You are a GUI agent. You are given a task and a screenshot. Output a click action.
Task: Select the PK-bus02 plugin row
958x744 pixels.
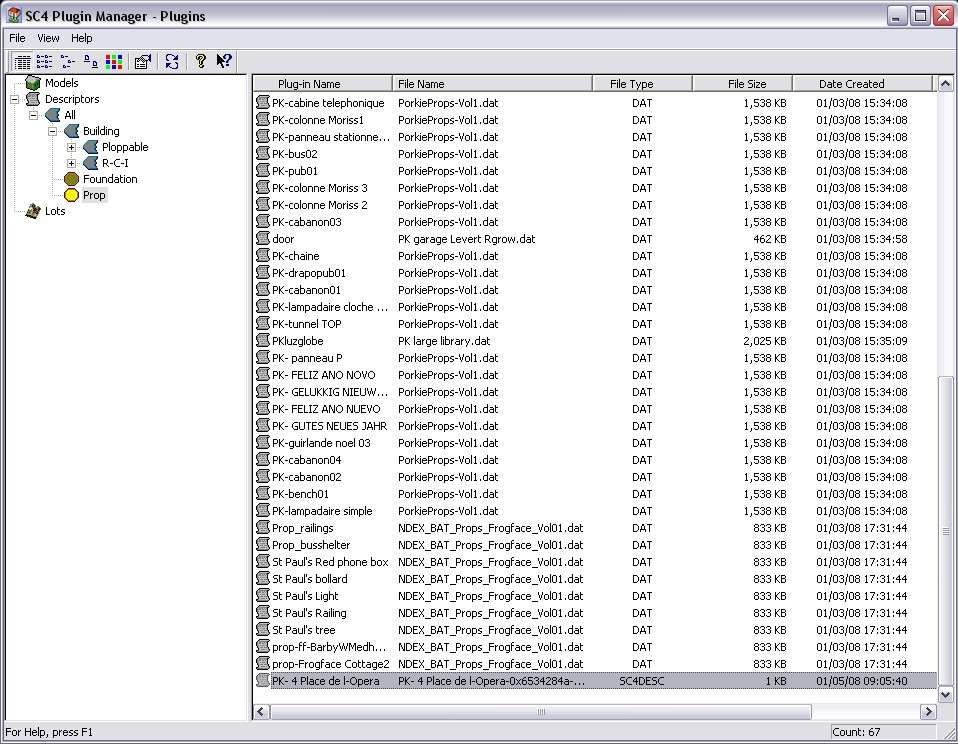[595, 154]
